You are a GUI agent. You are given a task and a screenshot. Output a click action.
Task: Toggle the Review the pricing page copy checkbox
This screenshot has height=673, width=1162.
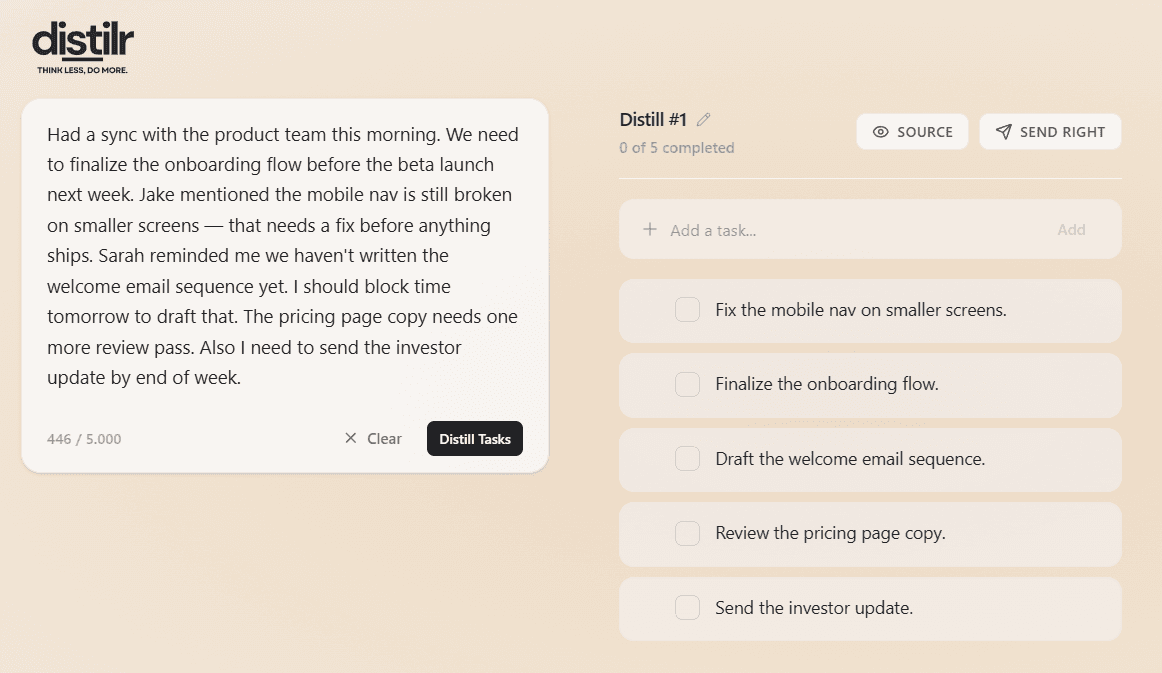point(687,533)
